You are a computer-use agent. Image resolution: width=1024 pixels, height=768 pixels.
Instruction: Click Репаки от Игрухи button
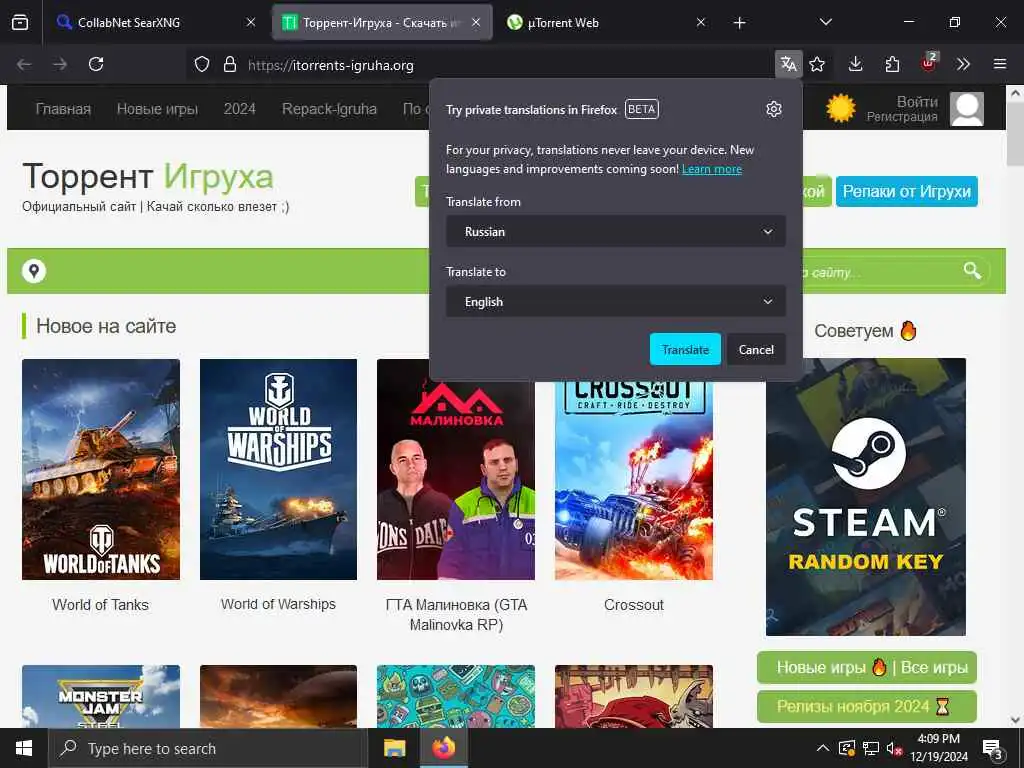[906, 191]
